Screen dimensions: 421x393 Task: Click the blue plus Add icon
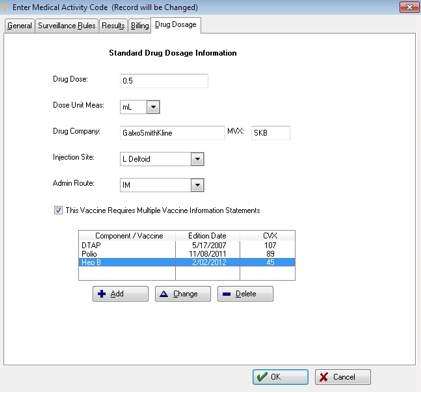coord(102,294)
